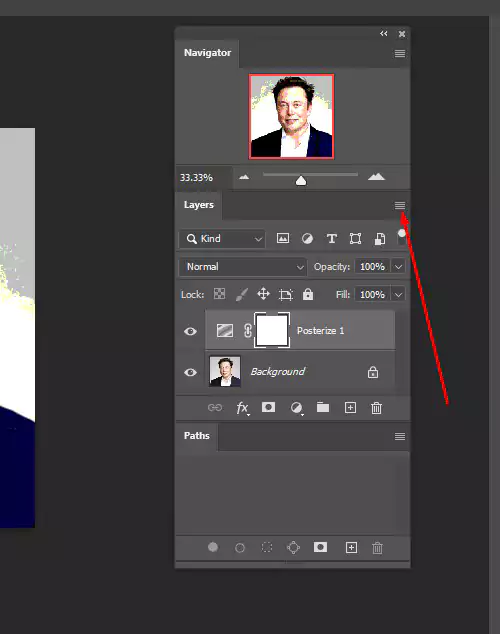Open the Normal blend mode dropdown

[243, 267]
